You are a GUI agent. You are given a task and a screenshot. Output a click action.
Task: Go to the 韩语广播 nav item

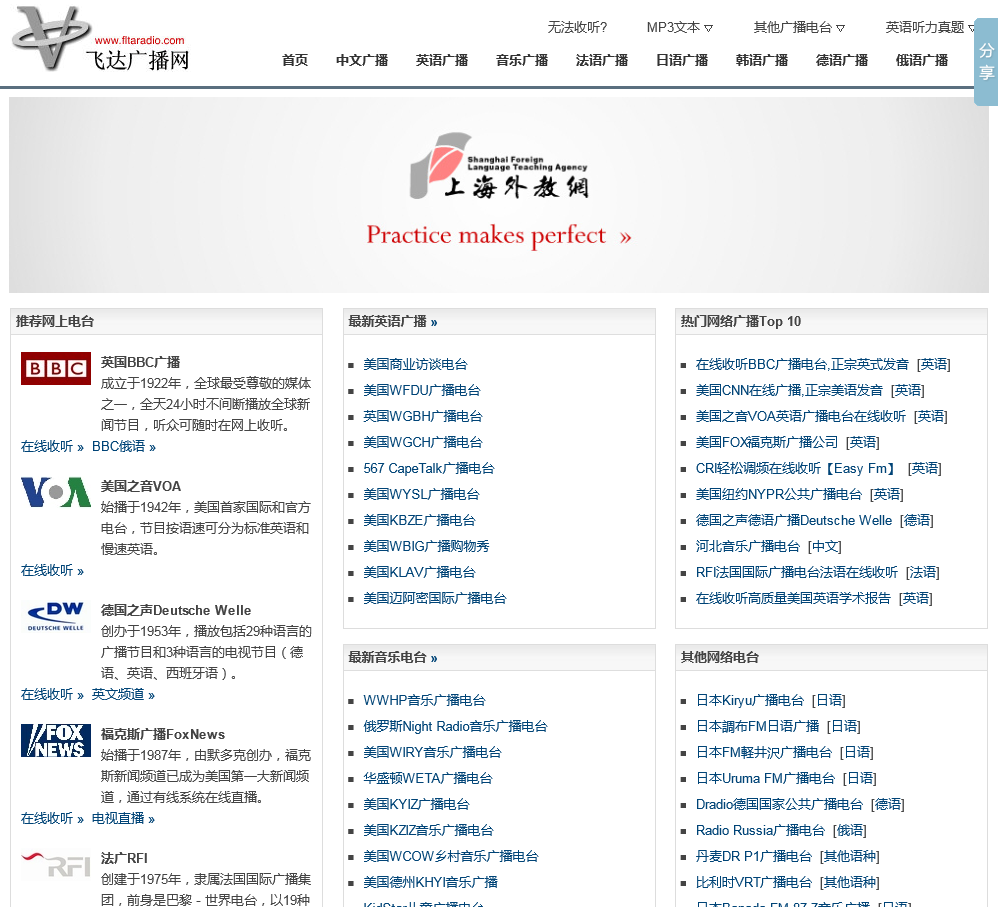762,60
